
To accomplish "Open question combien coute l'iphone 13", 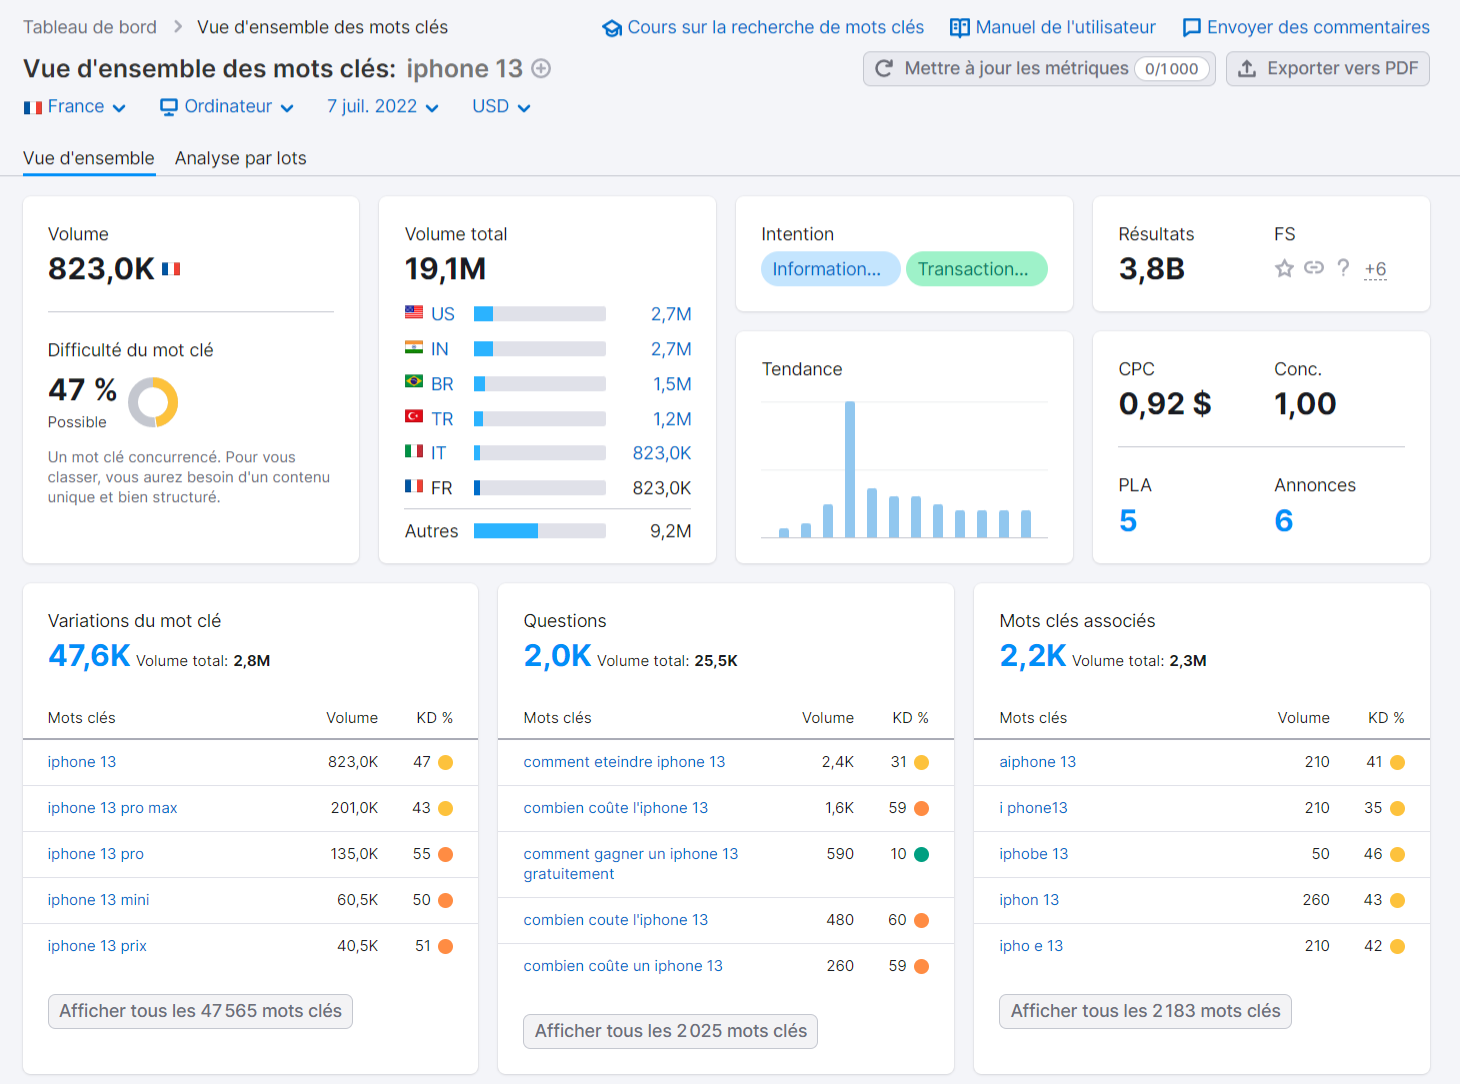I will click(x=616, y=920).
